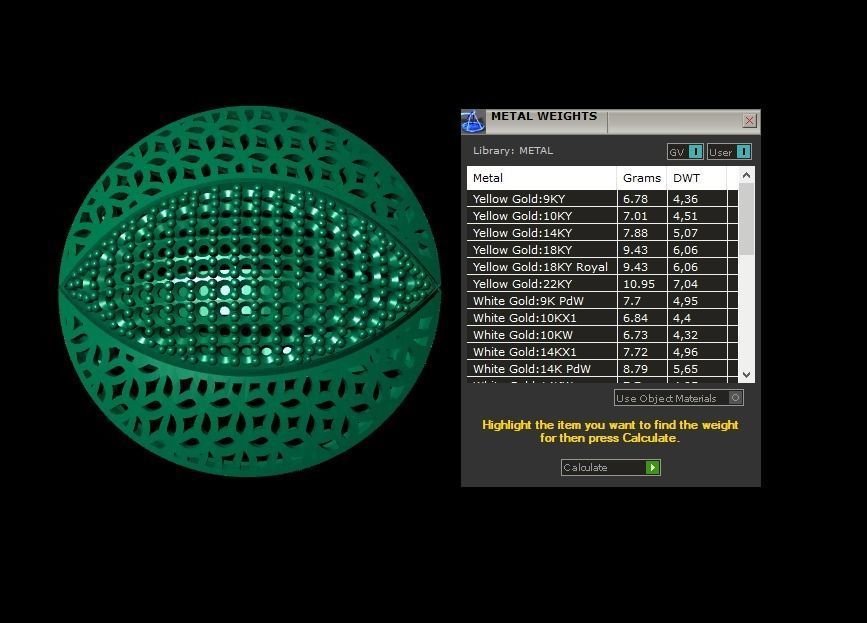Close the Metal Weights panel
Viewport: 867px width, 623px height.
(x=749, y=121)
